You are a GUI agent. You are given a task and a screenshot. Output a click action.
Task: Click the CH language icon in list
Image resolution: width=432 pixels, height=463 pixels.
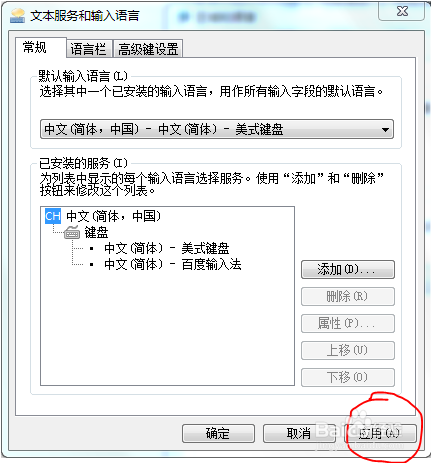53,216
